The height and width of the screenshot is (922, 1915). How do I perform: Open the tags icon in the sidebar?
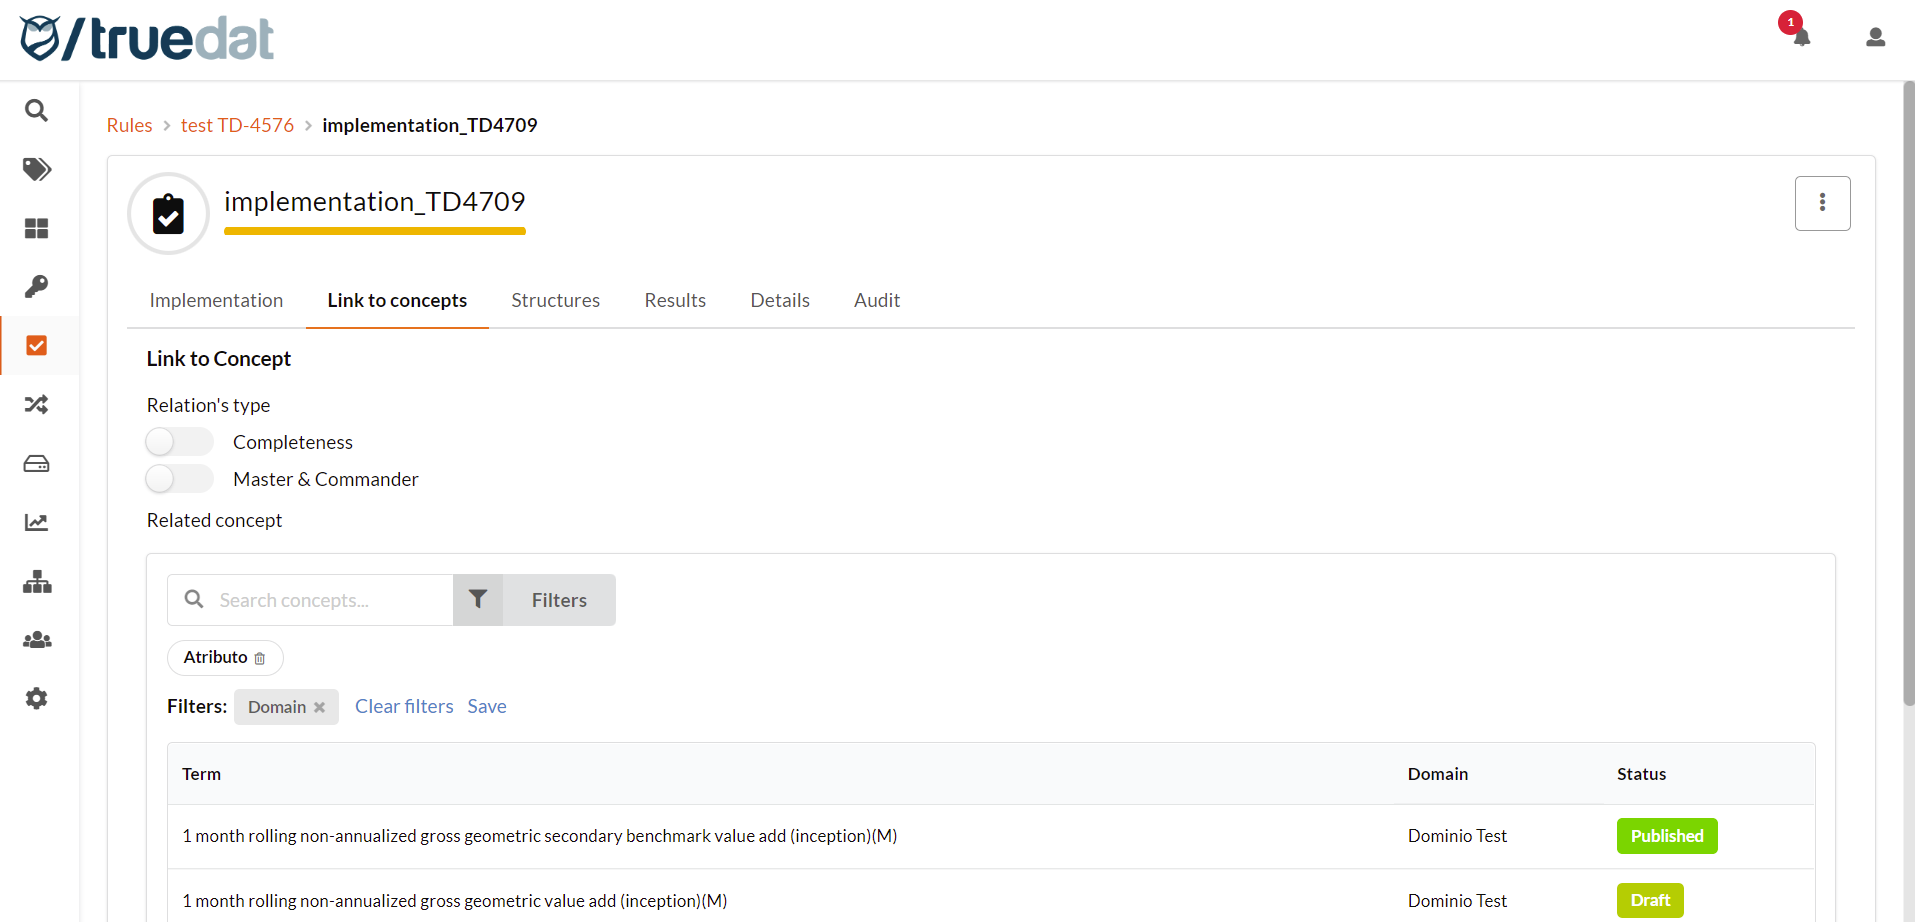click(36, 169)
